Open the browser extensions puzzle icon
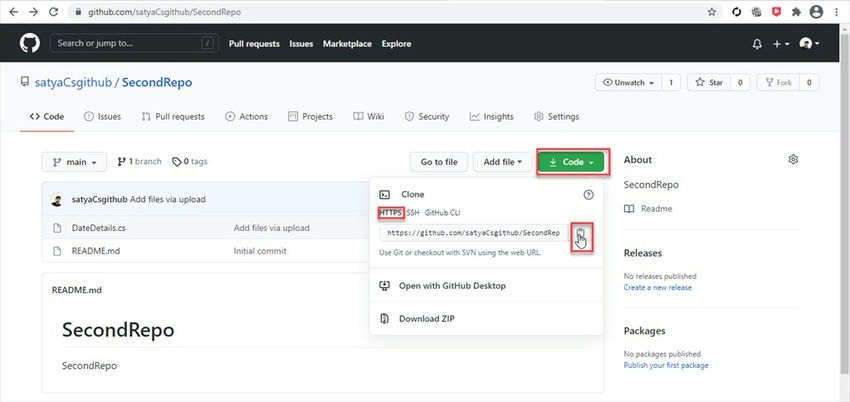 (796, 12)
